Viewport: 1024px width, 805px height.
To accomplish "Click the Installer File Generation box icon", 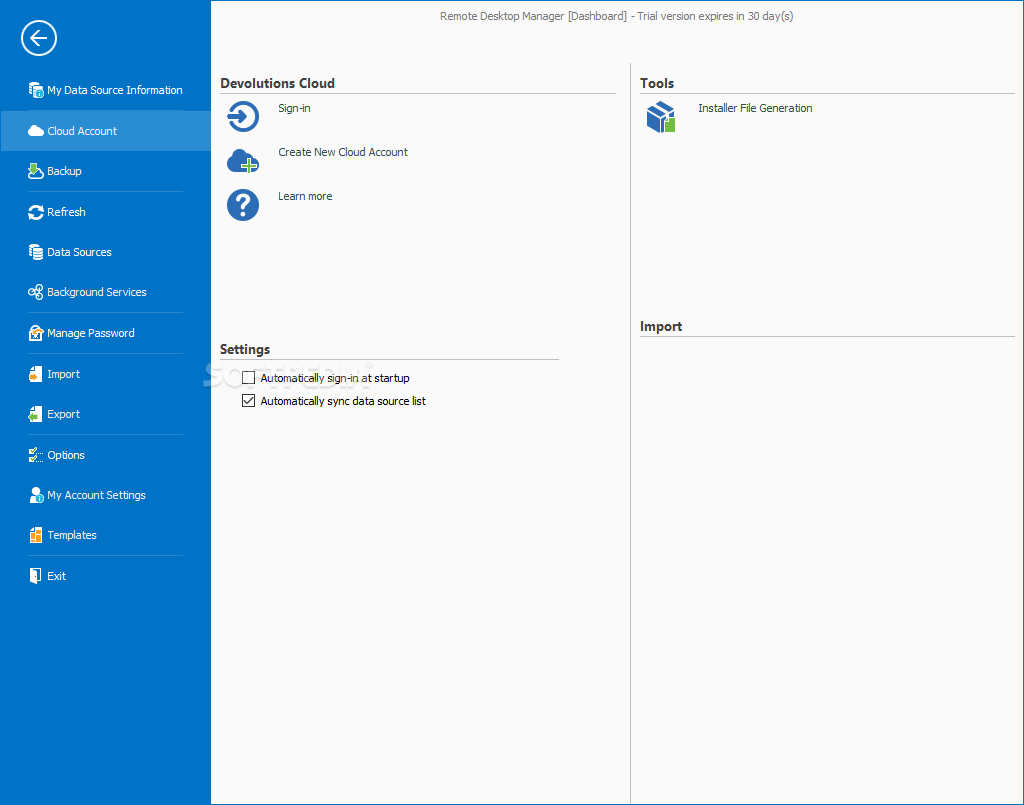I will [x=661, y=117].
